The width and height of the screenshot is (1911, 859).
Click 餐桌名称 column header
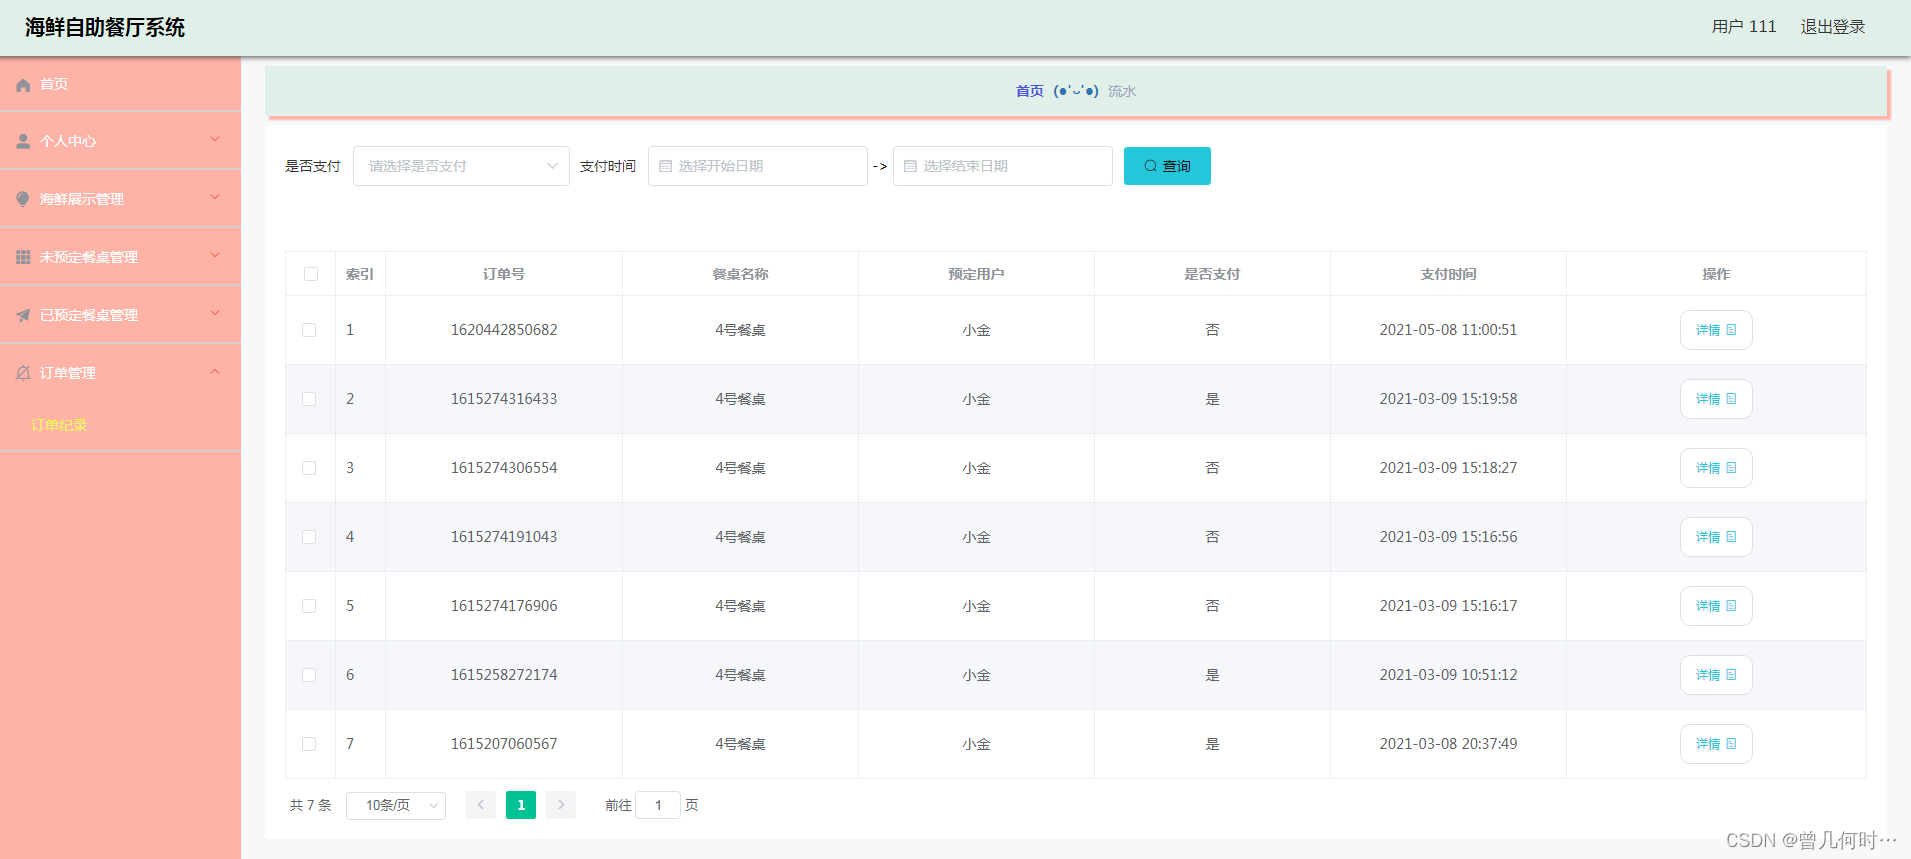pyautogui.click(x=740, y=274)
